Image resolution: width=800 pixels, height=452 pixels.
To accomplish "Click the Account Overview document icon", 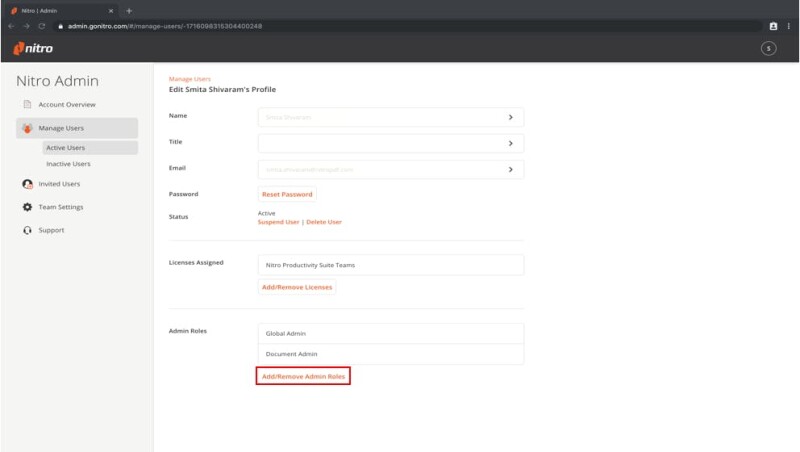I will coord(27,104).
